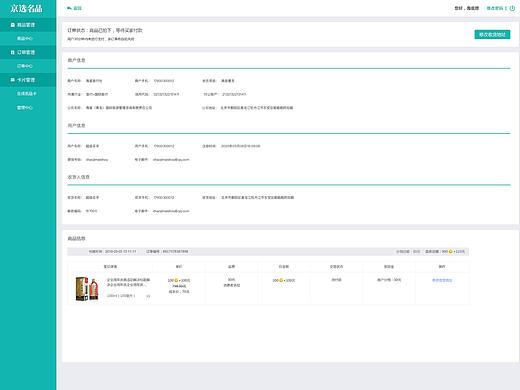Screen dimensions: 520x390
Task: Click the gold coin icon in the price column
Action: click(176, 280)
